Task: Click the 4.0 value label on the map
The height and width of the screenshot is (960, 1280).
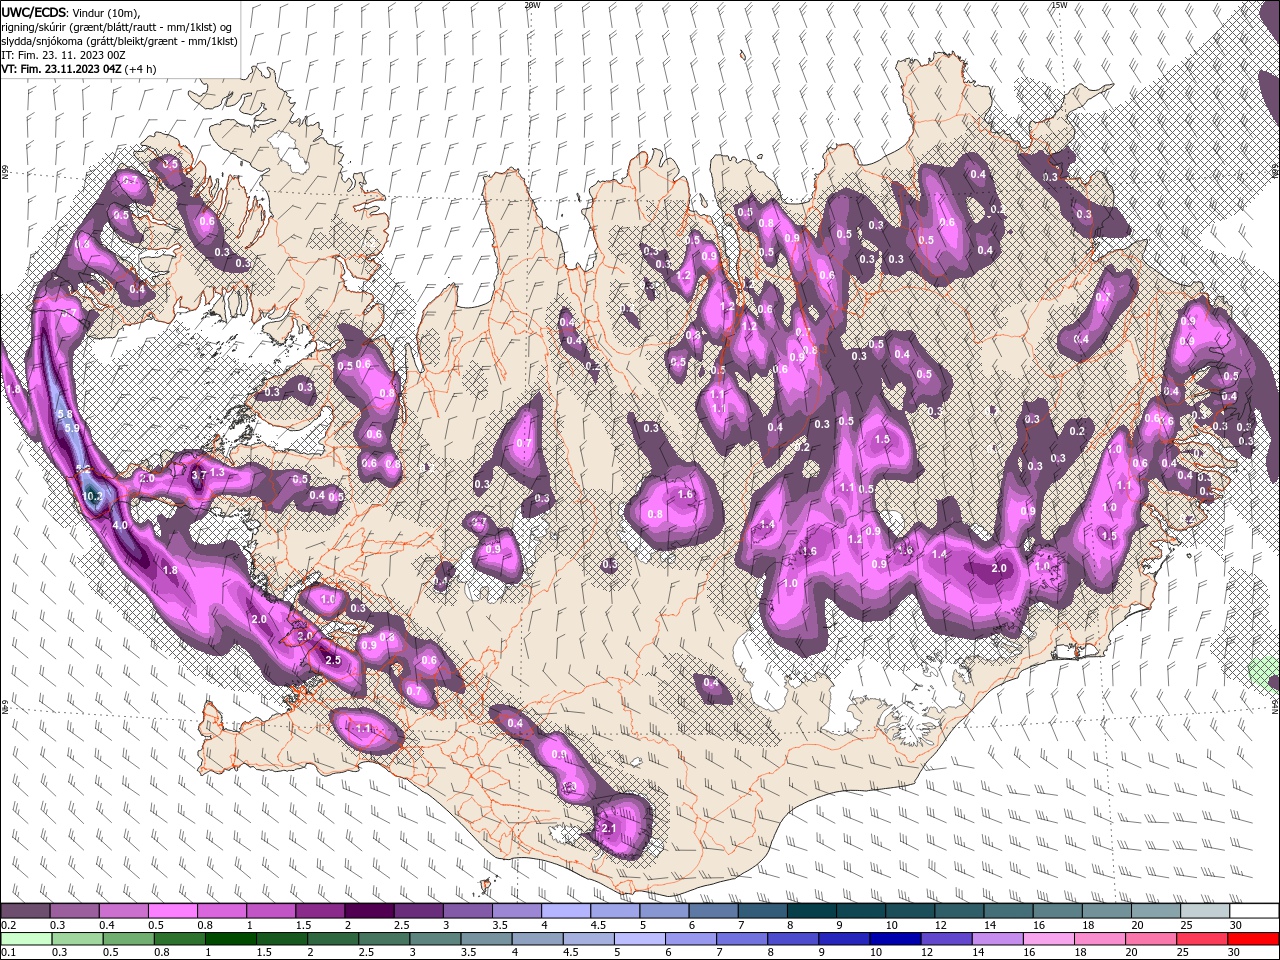Action: click(121, 525)
